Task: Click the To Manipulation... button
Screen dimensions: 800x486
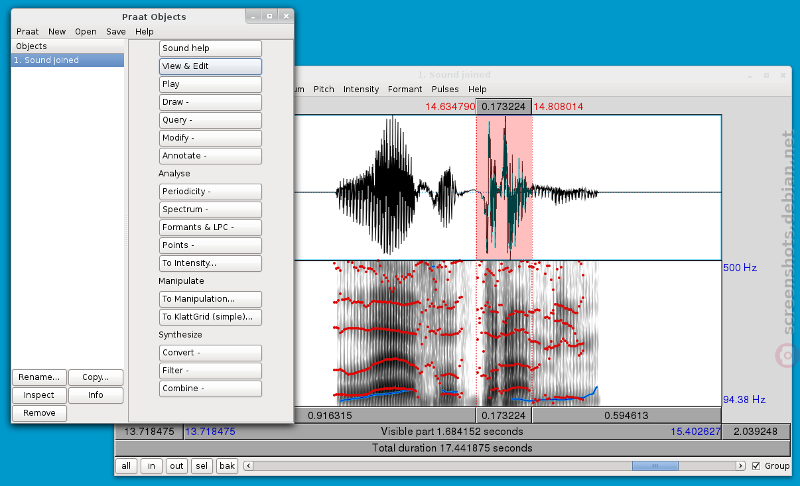Action: click(210, 299)
